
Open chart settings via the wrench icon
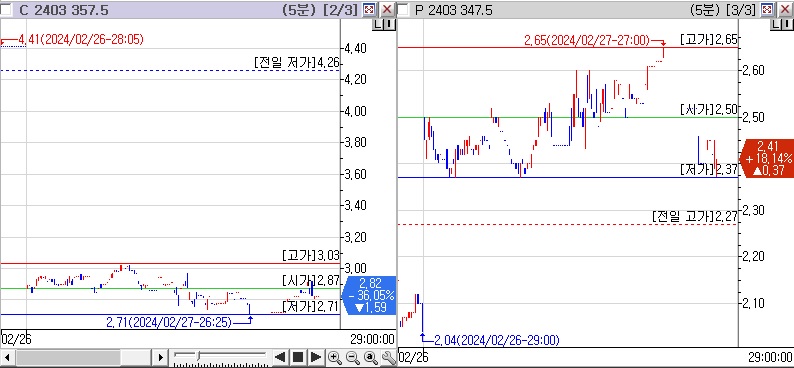click(x=388, y=357)
